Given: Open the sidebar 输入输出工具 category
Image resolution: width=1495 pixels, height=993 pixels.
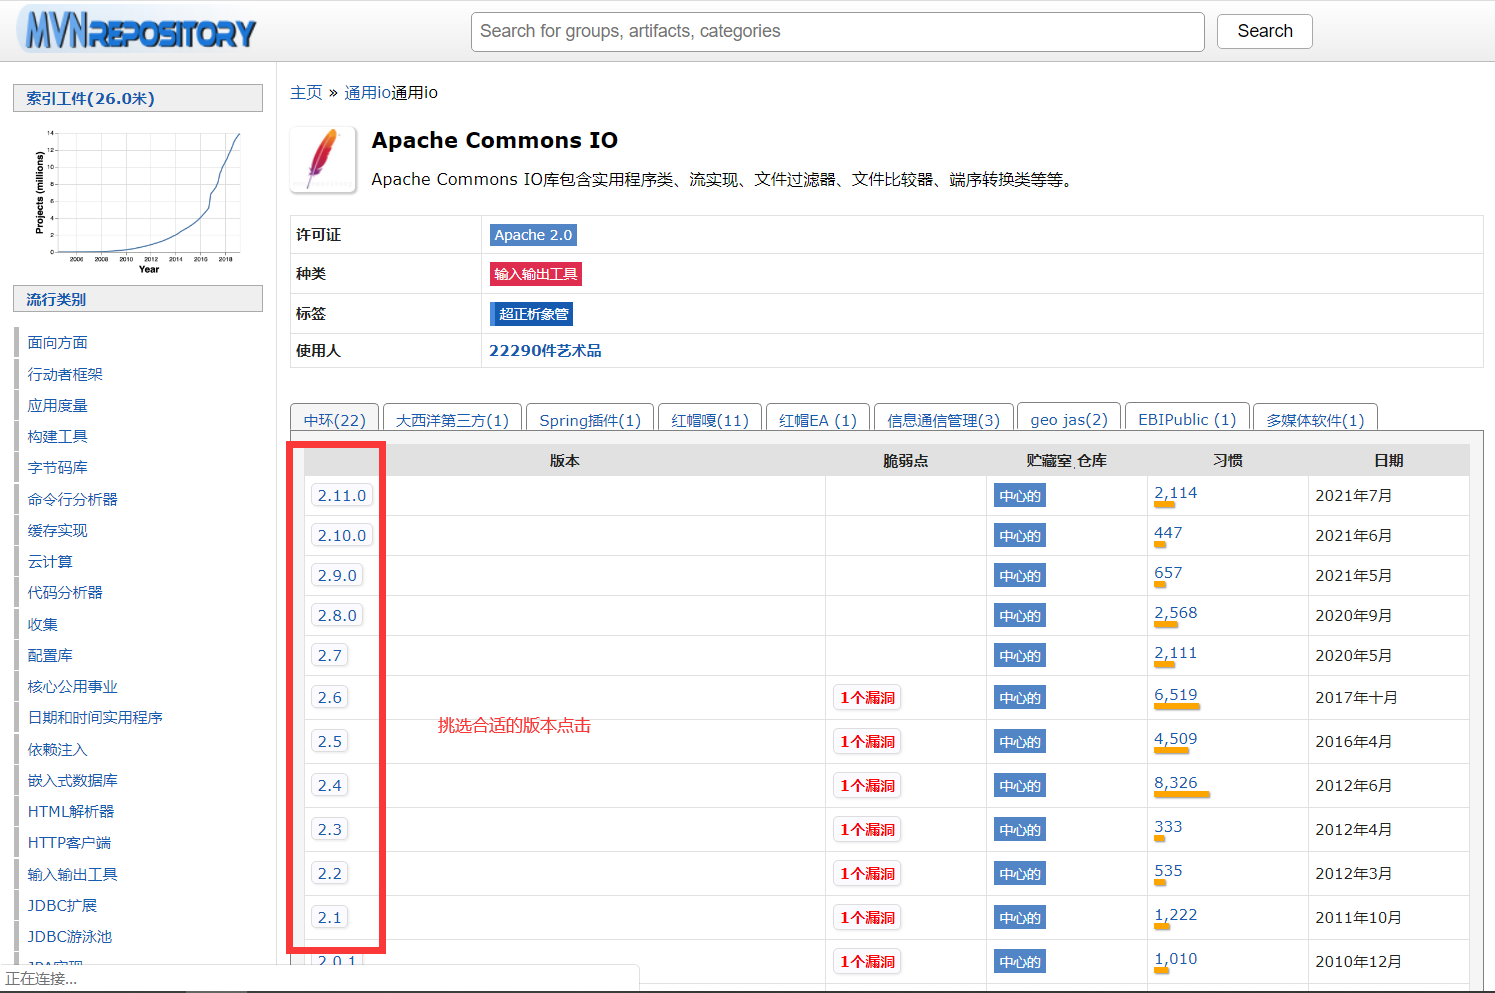Looking at the screenshot, I should (x=73, y=874).
